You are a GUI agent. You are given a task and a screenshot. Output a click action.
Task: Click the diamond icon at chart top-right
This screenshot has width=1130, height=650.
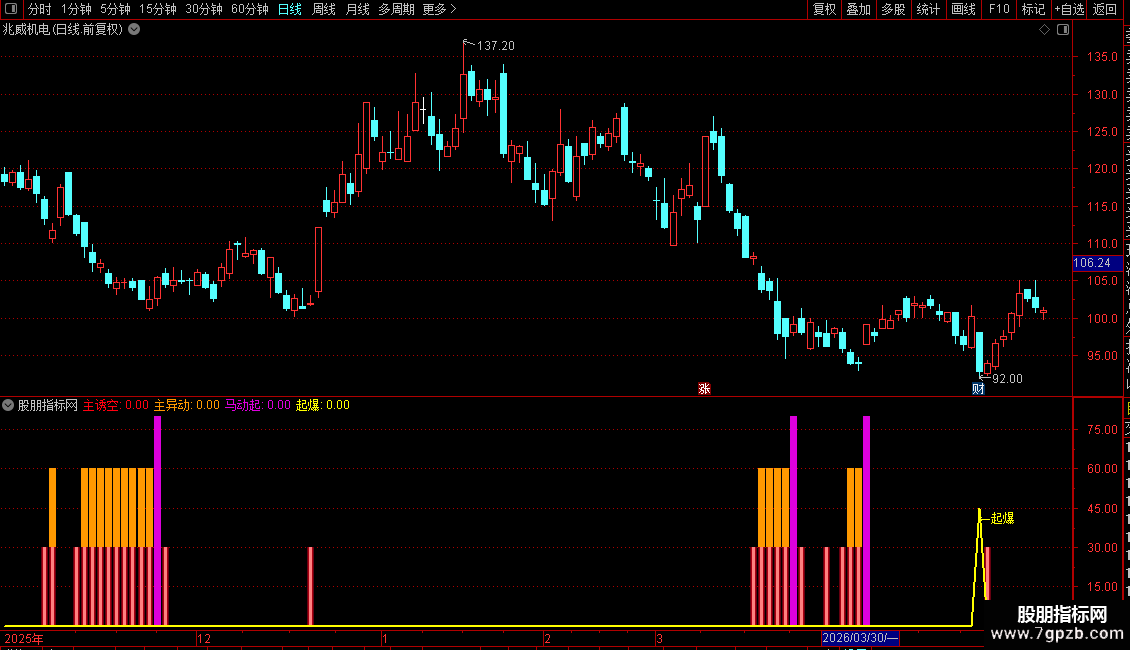click(1044, 30)
